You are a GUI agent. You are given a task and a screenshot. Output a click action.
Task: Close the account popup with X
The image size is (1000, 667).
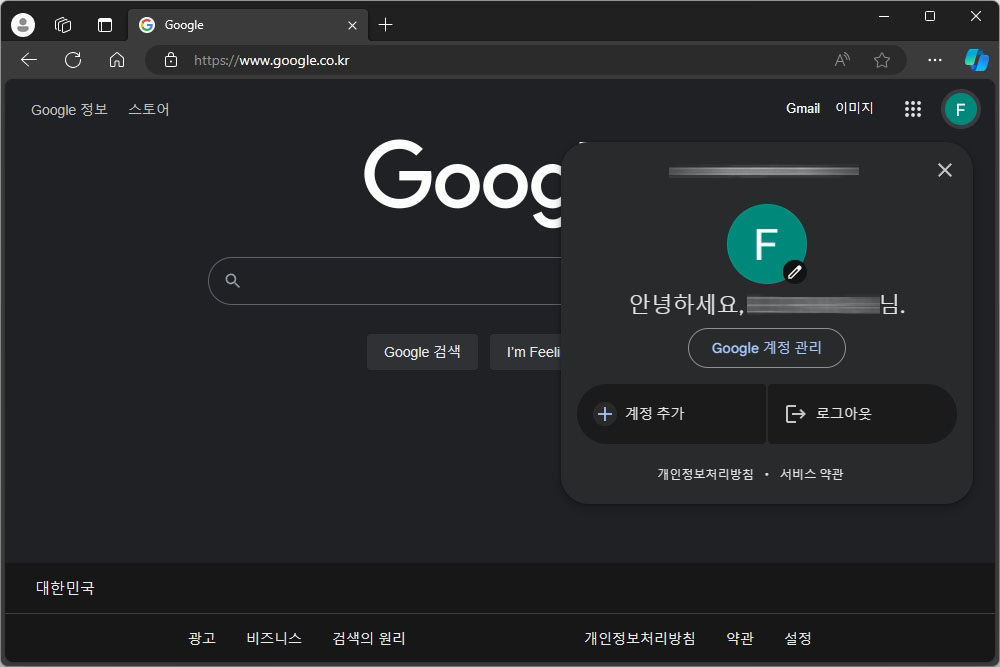click(945, 170)
